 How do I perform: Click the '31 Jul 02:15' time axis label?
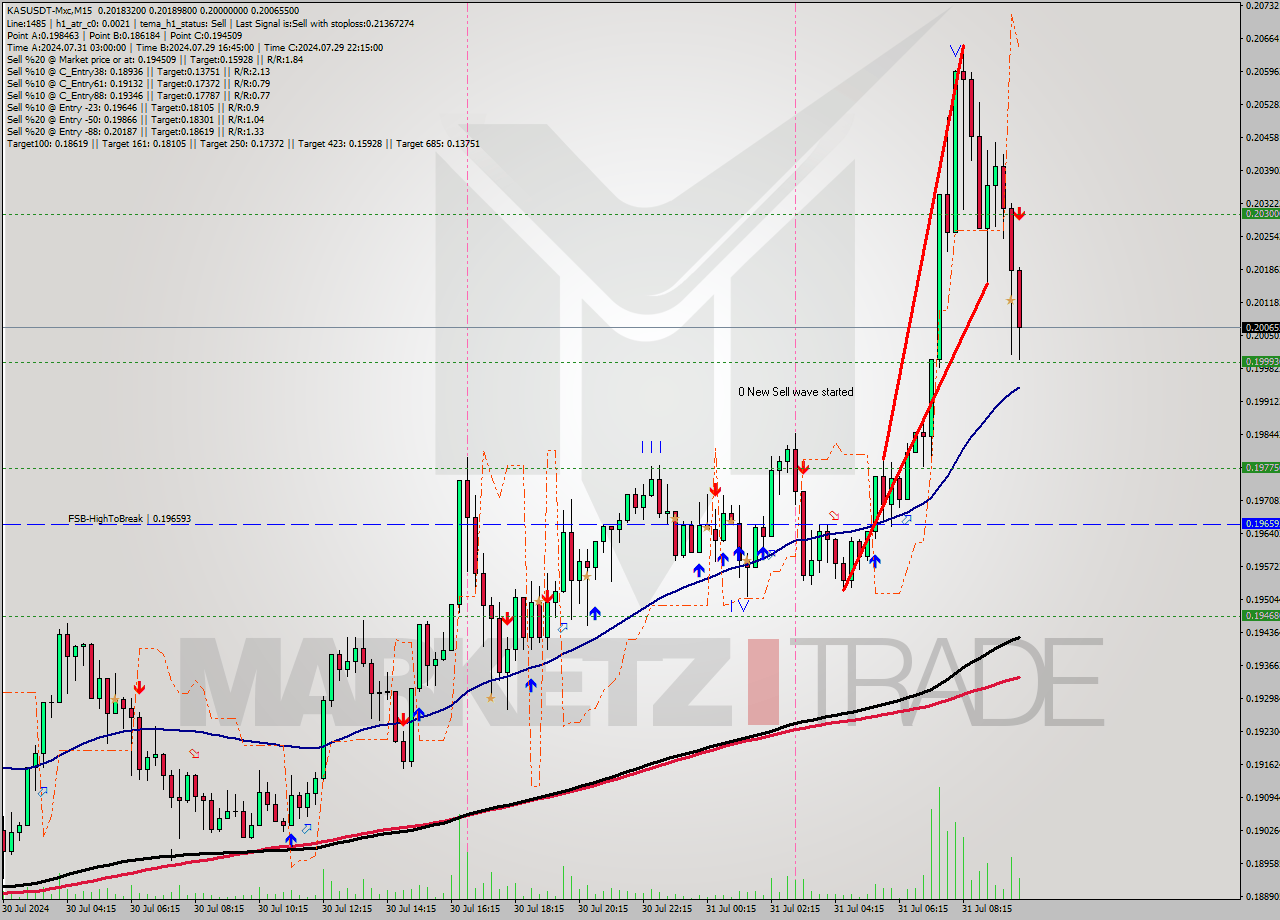coord(795,910)
